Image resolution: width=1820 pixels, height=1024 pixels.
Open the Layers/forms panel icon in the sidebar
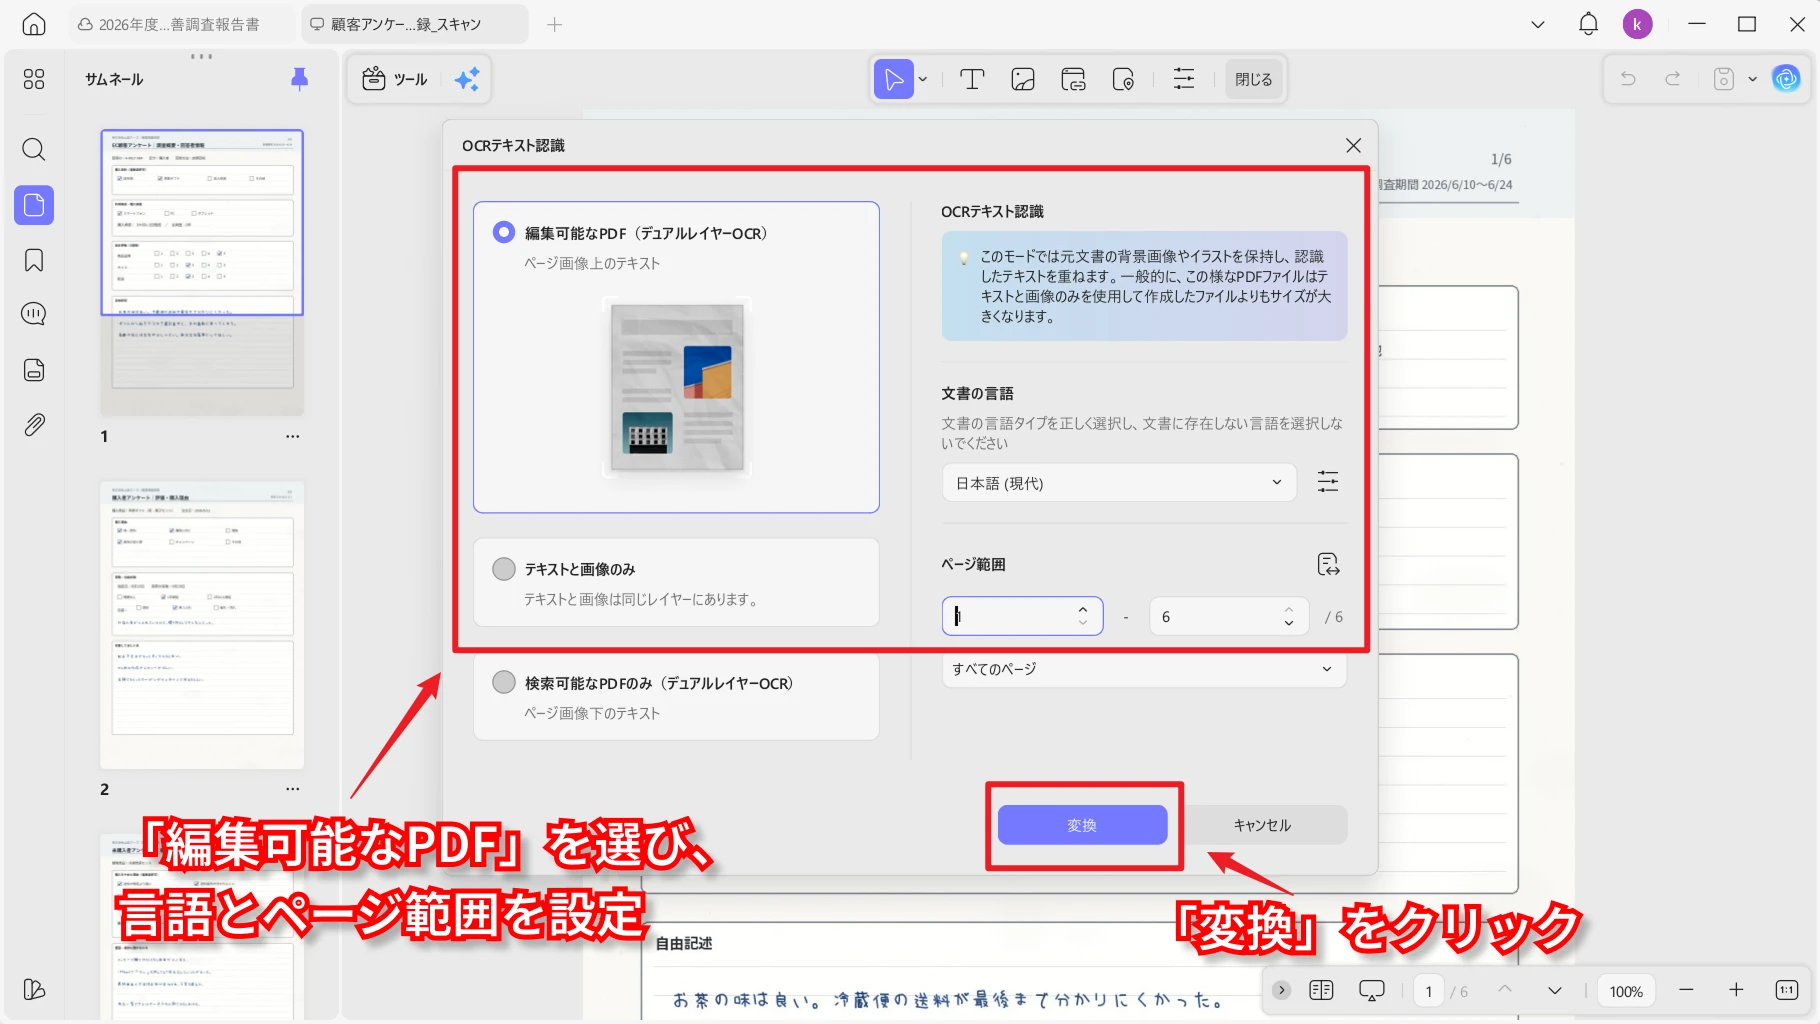pos(34,370)
